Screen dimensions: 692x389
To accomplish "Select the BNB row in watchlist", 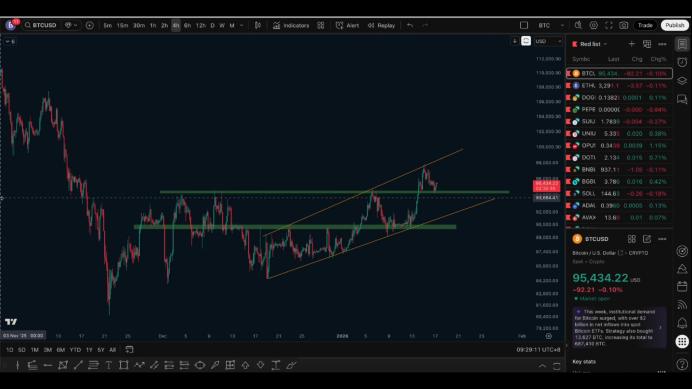I will point(619,170).
